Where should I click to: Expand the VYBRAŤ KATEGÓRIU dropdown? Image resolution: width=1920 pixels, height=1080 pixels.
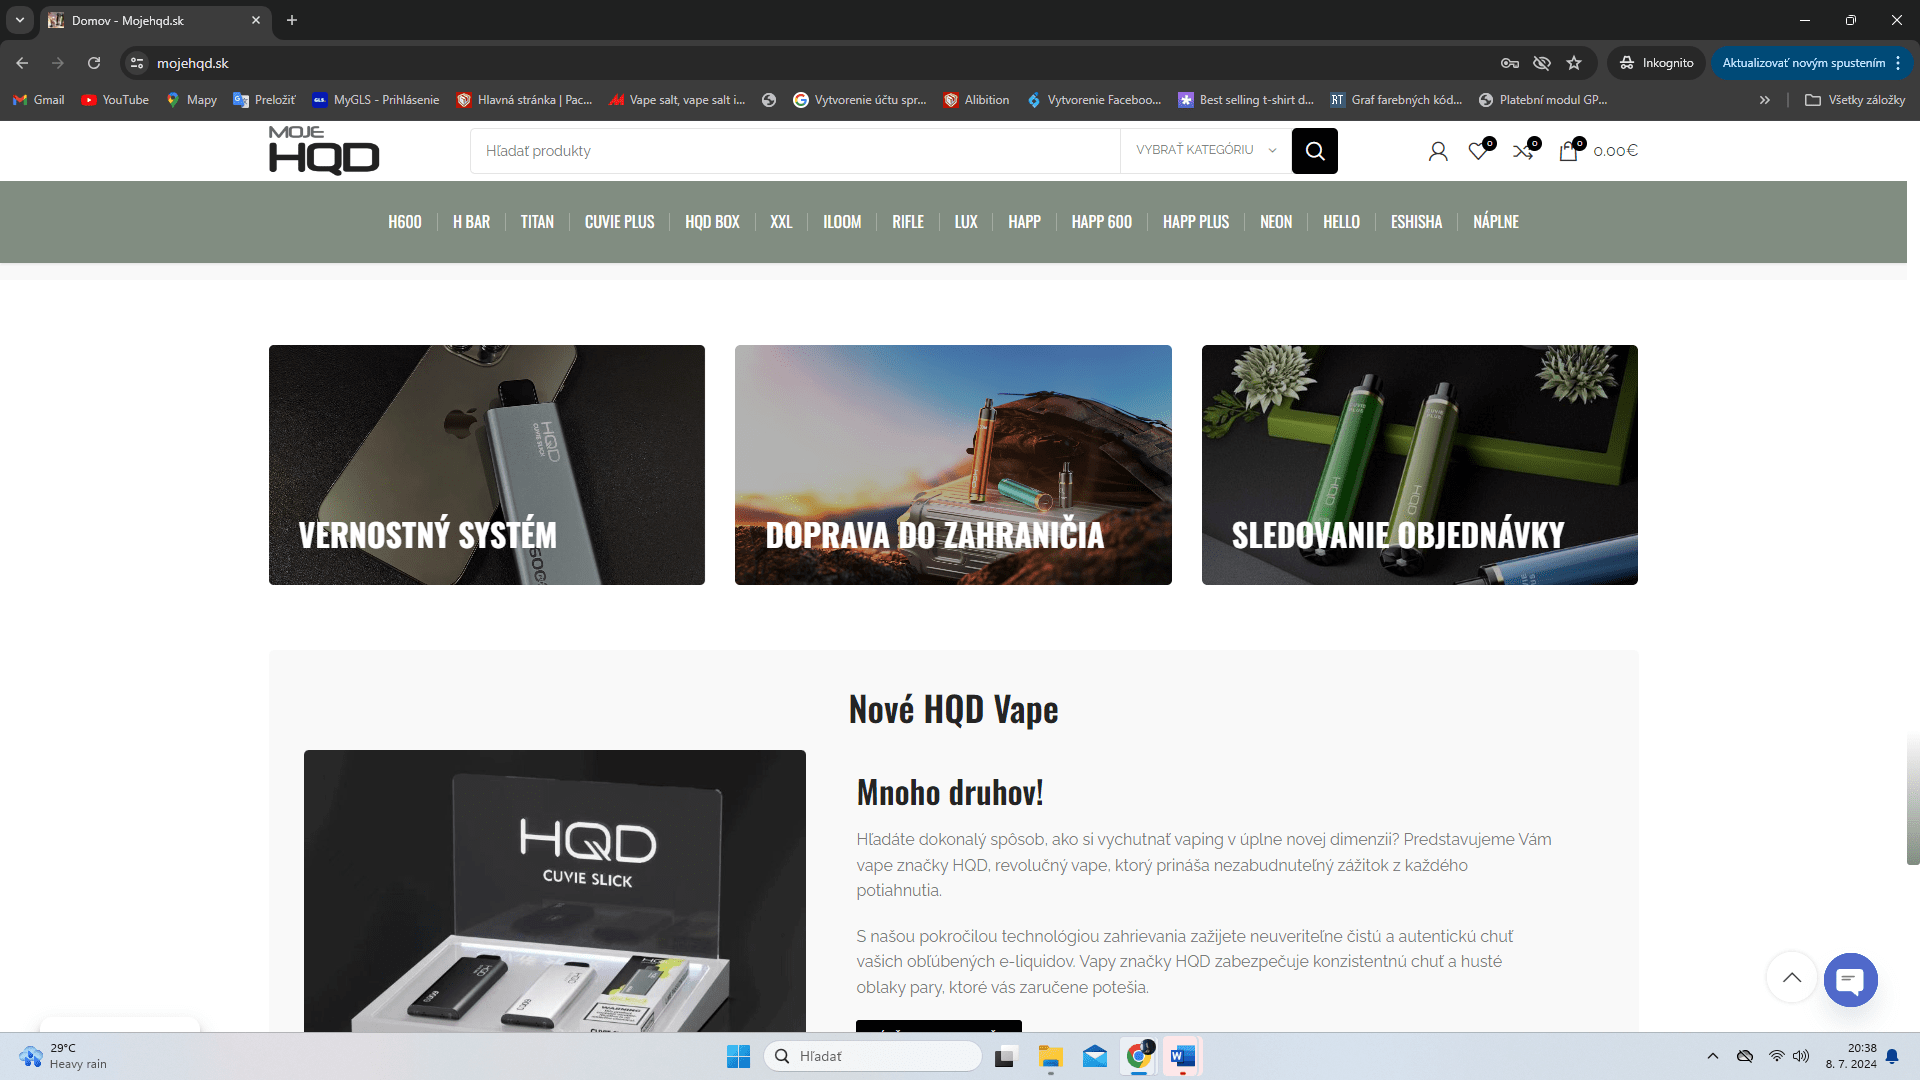pos(1205,150)
